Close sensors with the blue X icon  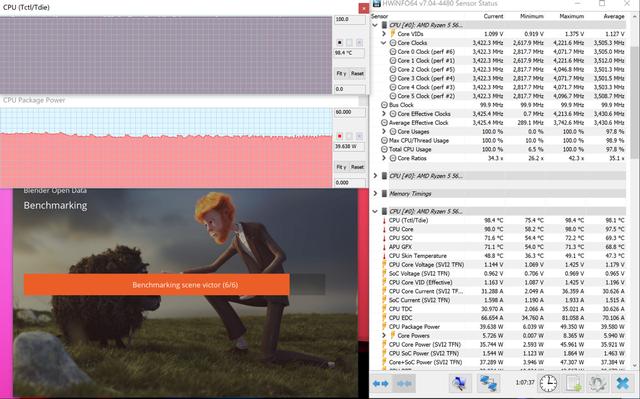[622, 383]
